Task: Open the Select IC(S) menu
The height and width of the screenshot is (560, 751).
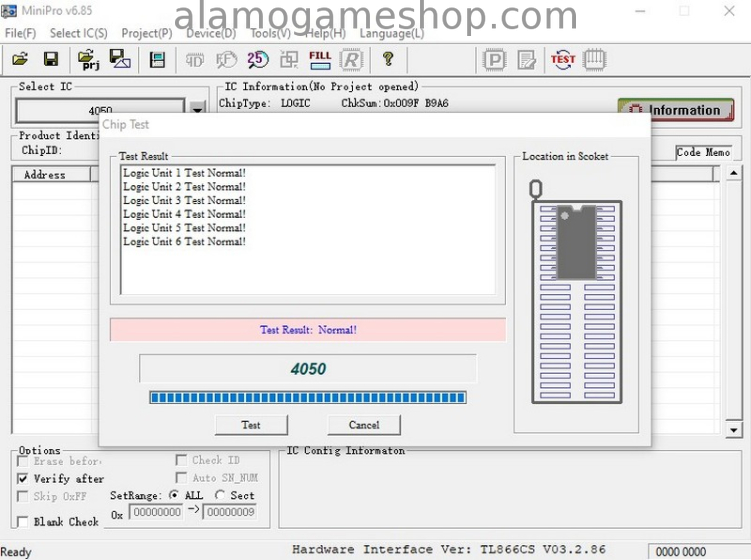Action: (78, 33)
